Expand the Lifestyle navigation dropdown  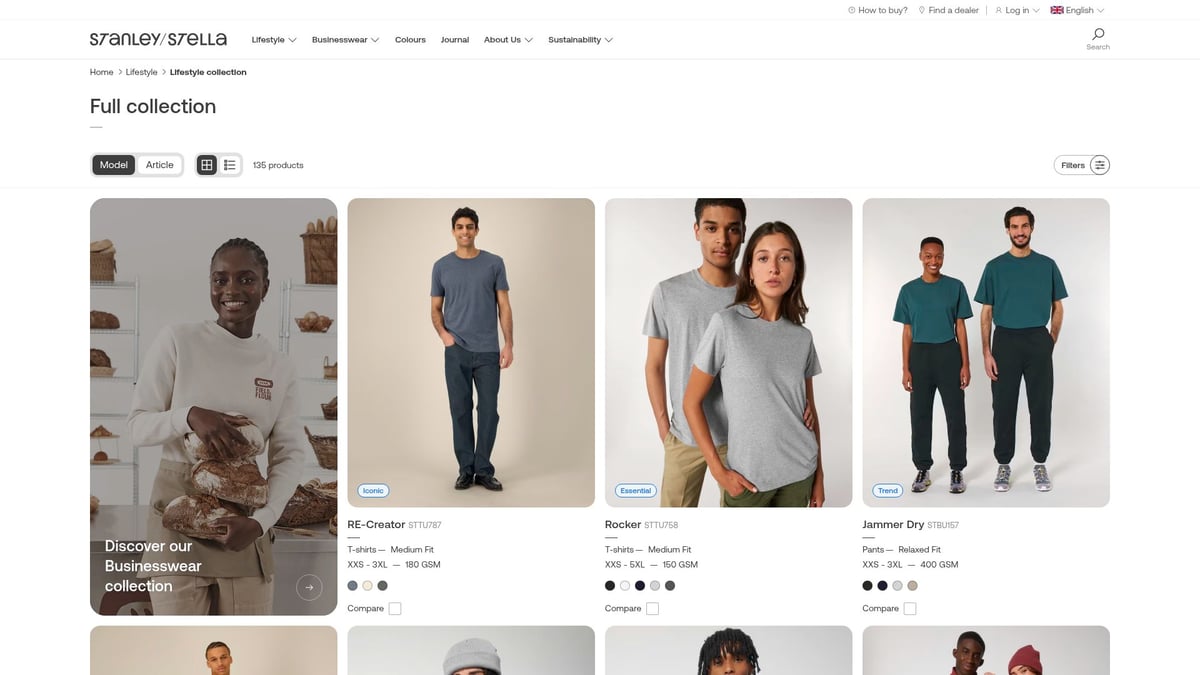(x=272, y=39)
